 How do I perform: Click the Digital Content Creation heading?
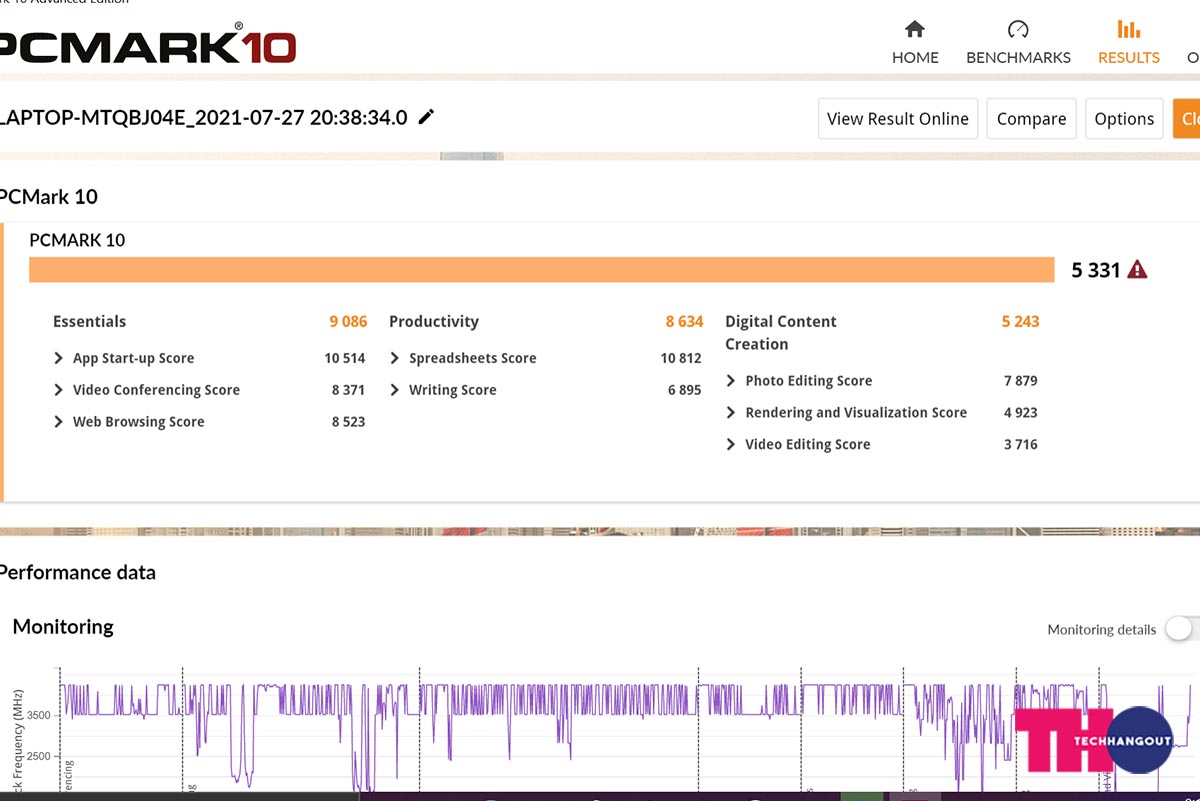[x=781, y=332]
